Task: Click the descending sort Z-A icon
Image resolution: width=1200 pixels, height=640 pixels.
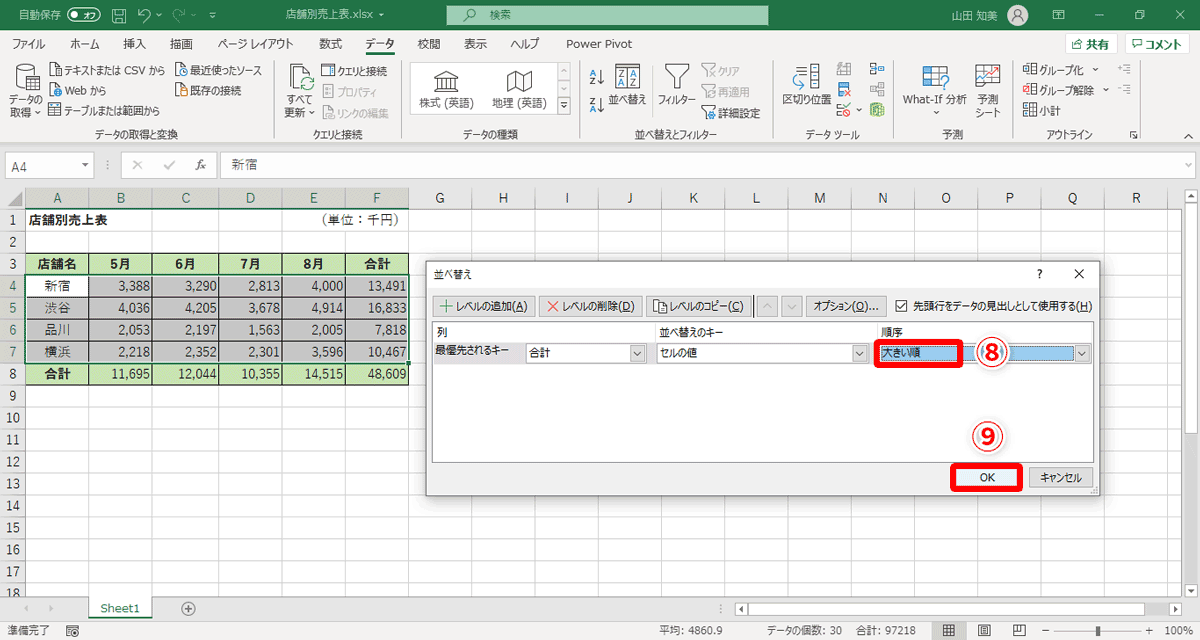Action: (597, 103)
